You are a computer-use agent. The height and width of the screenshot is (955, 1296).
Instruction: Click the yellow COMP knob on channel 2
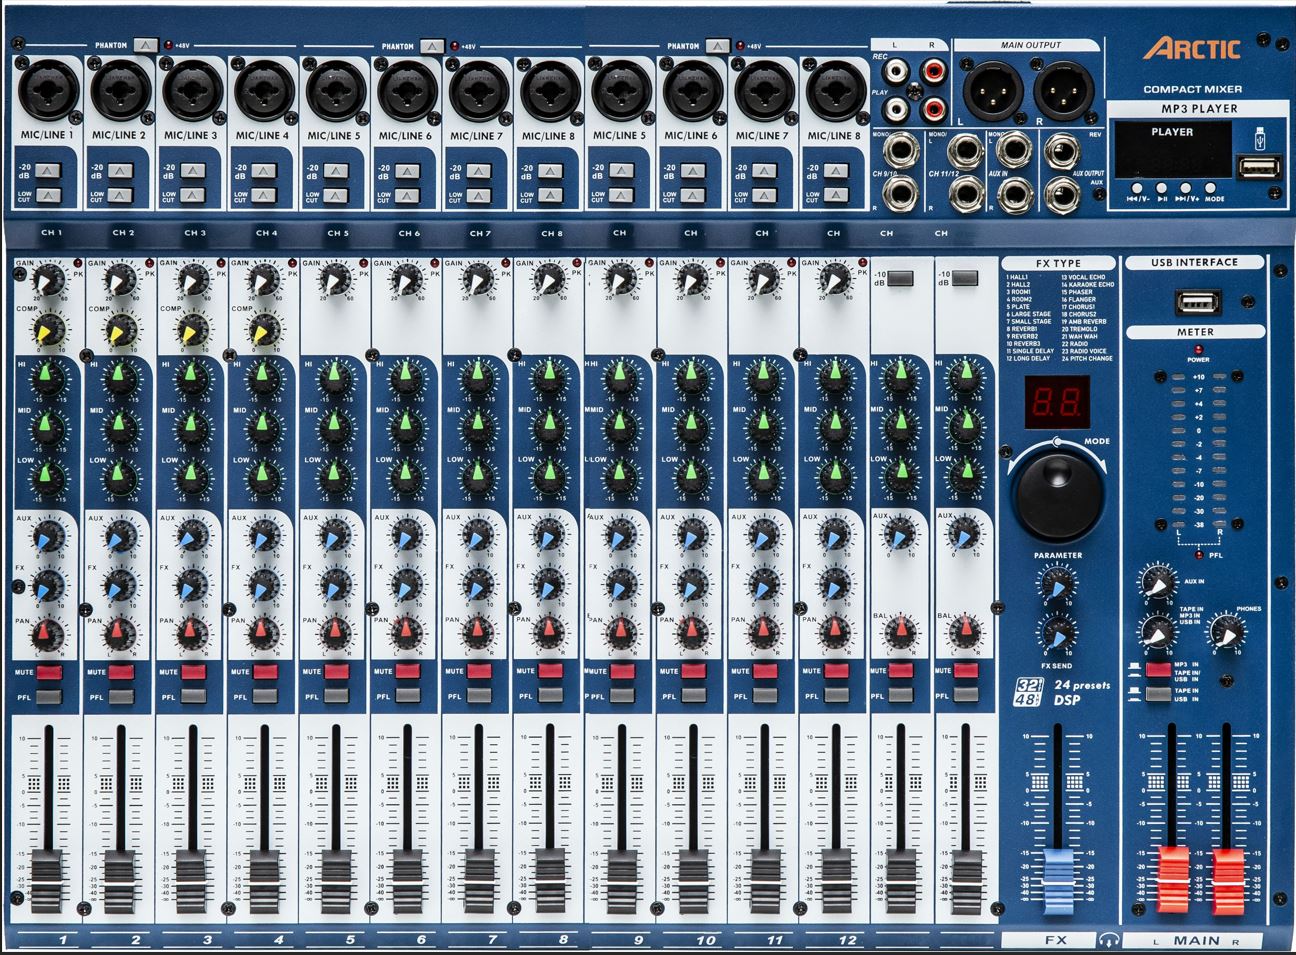[120, 328]
